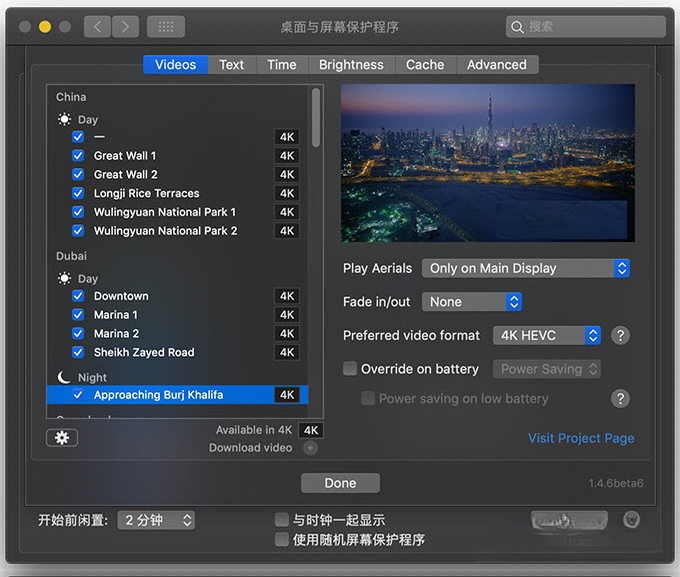
Task: Click the Download video label
Action: pyautogui.click(x=251, y=448)
